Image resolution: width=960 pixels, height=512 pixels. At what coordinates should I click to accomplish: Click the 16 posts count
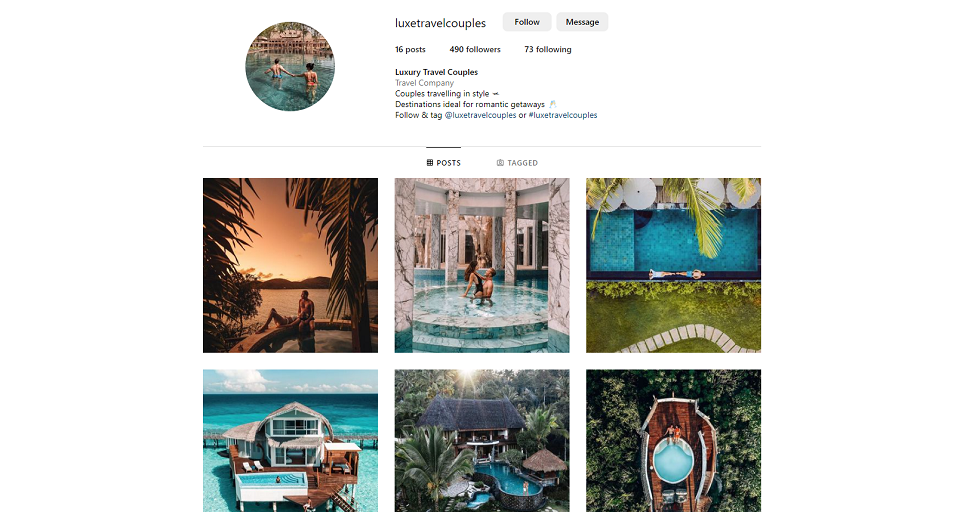pyautogui.click(x=410, y=50)
